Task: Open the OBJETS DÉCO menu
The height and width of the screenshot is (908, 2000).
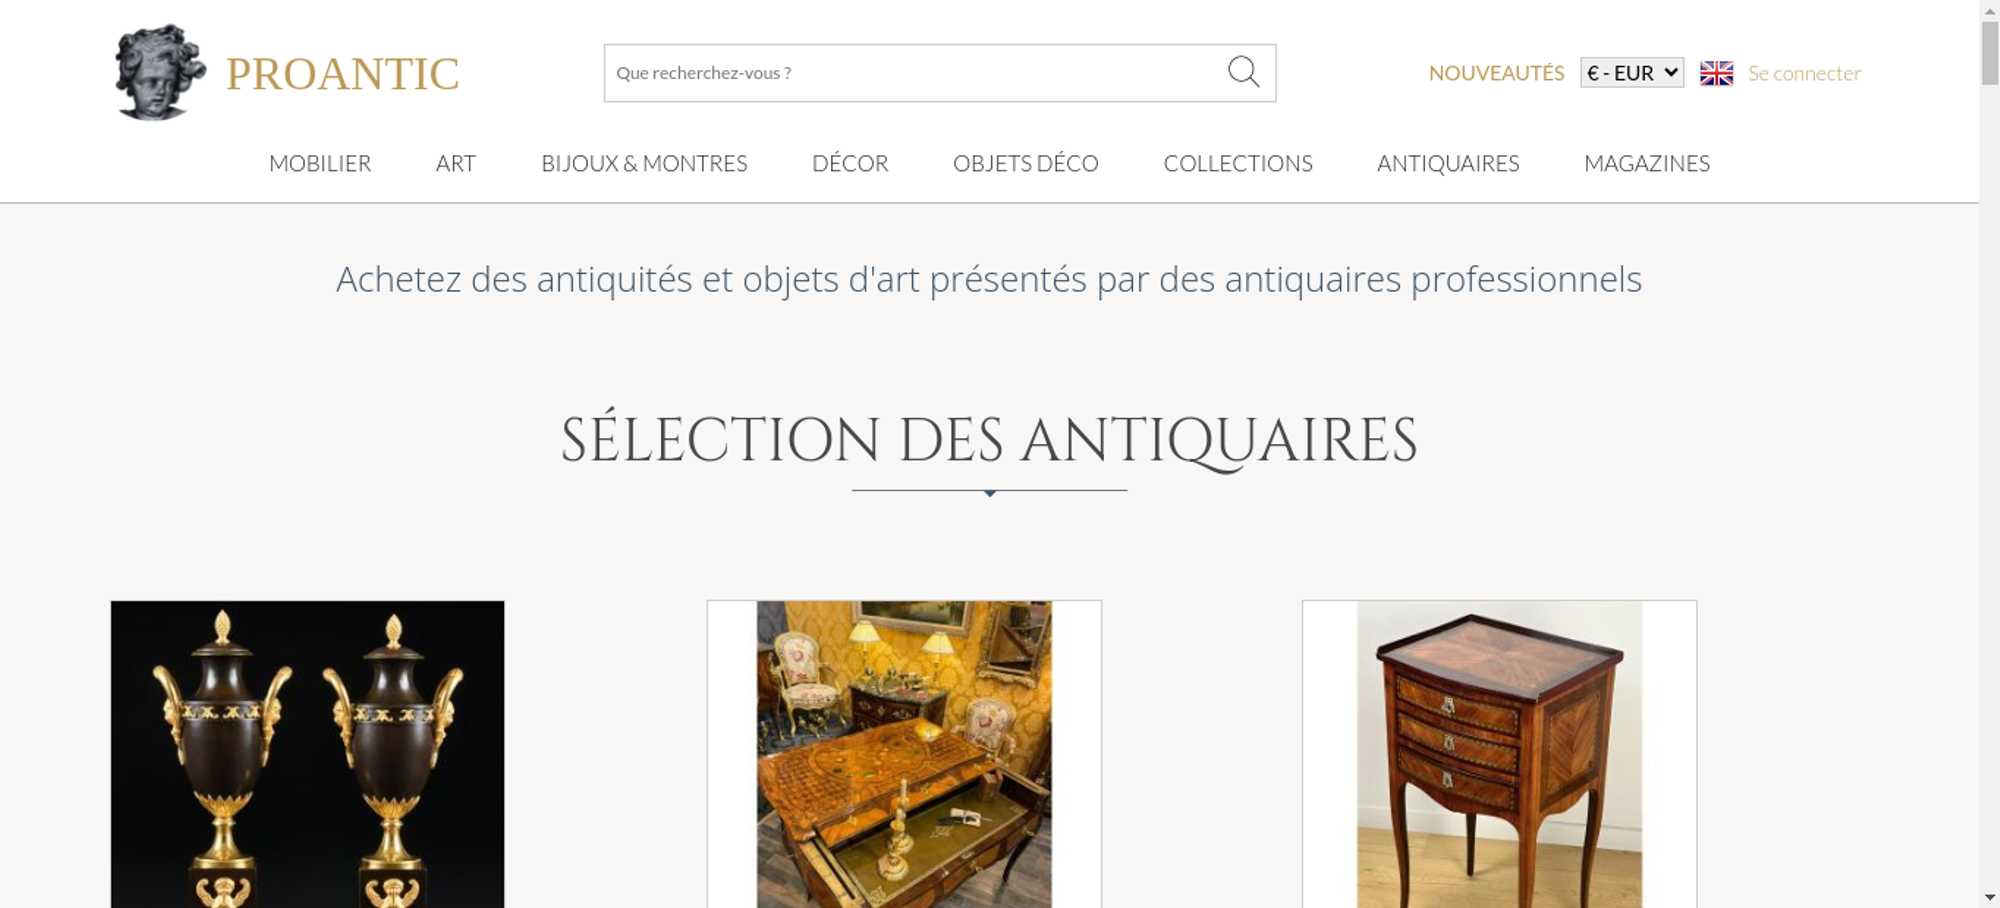Action: coord(1026,163)
